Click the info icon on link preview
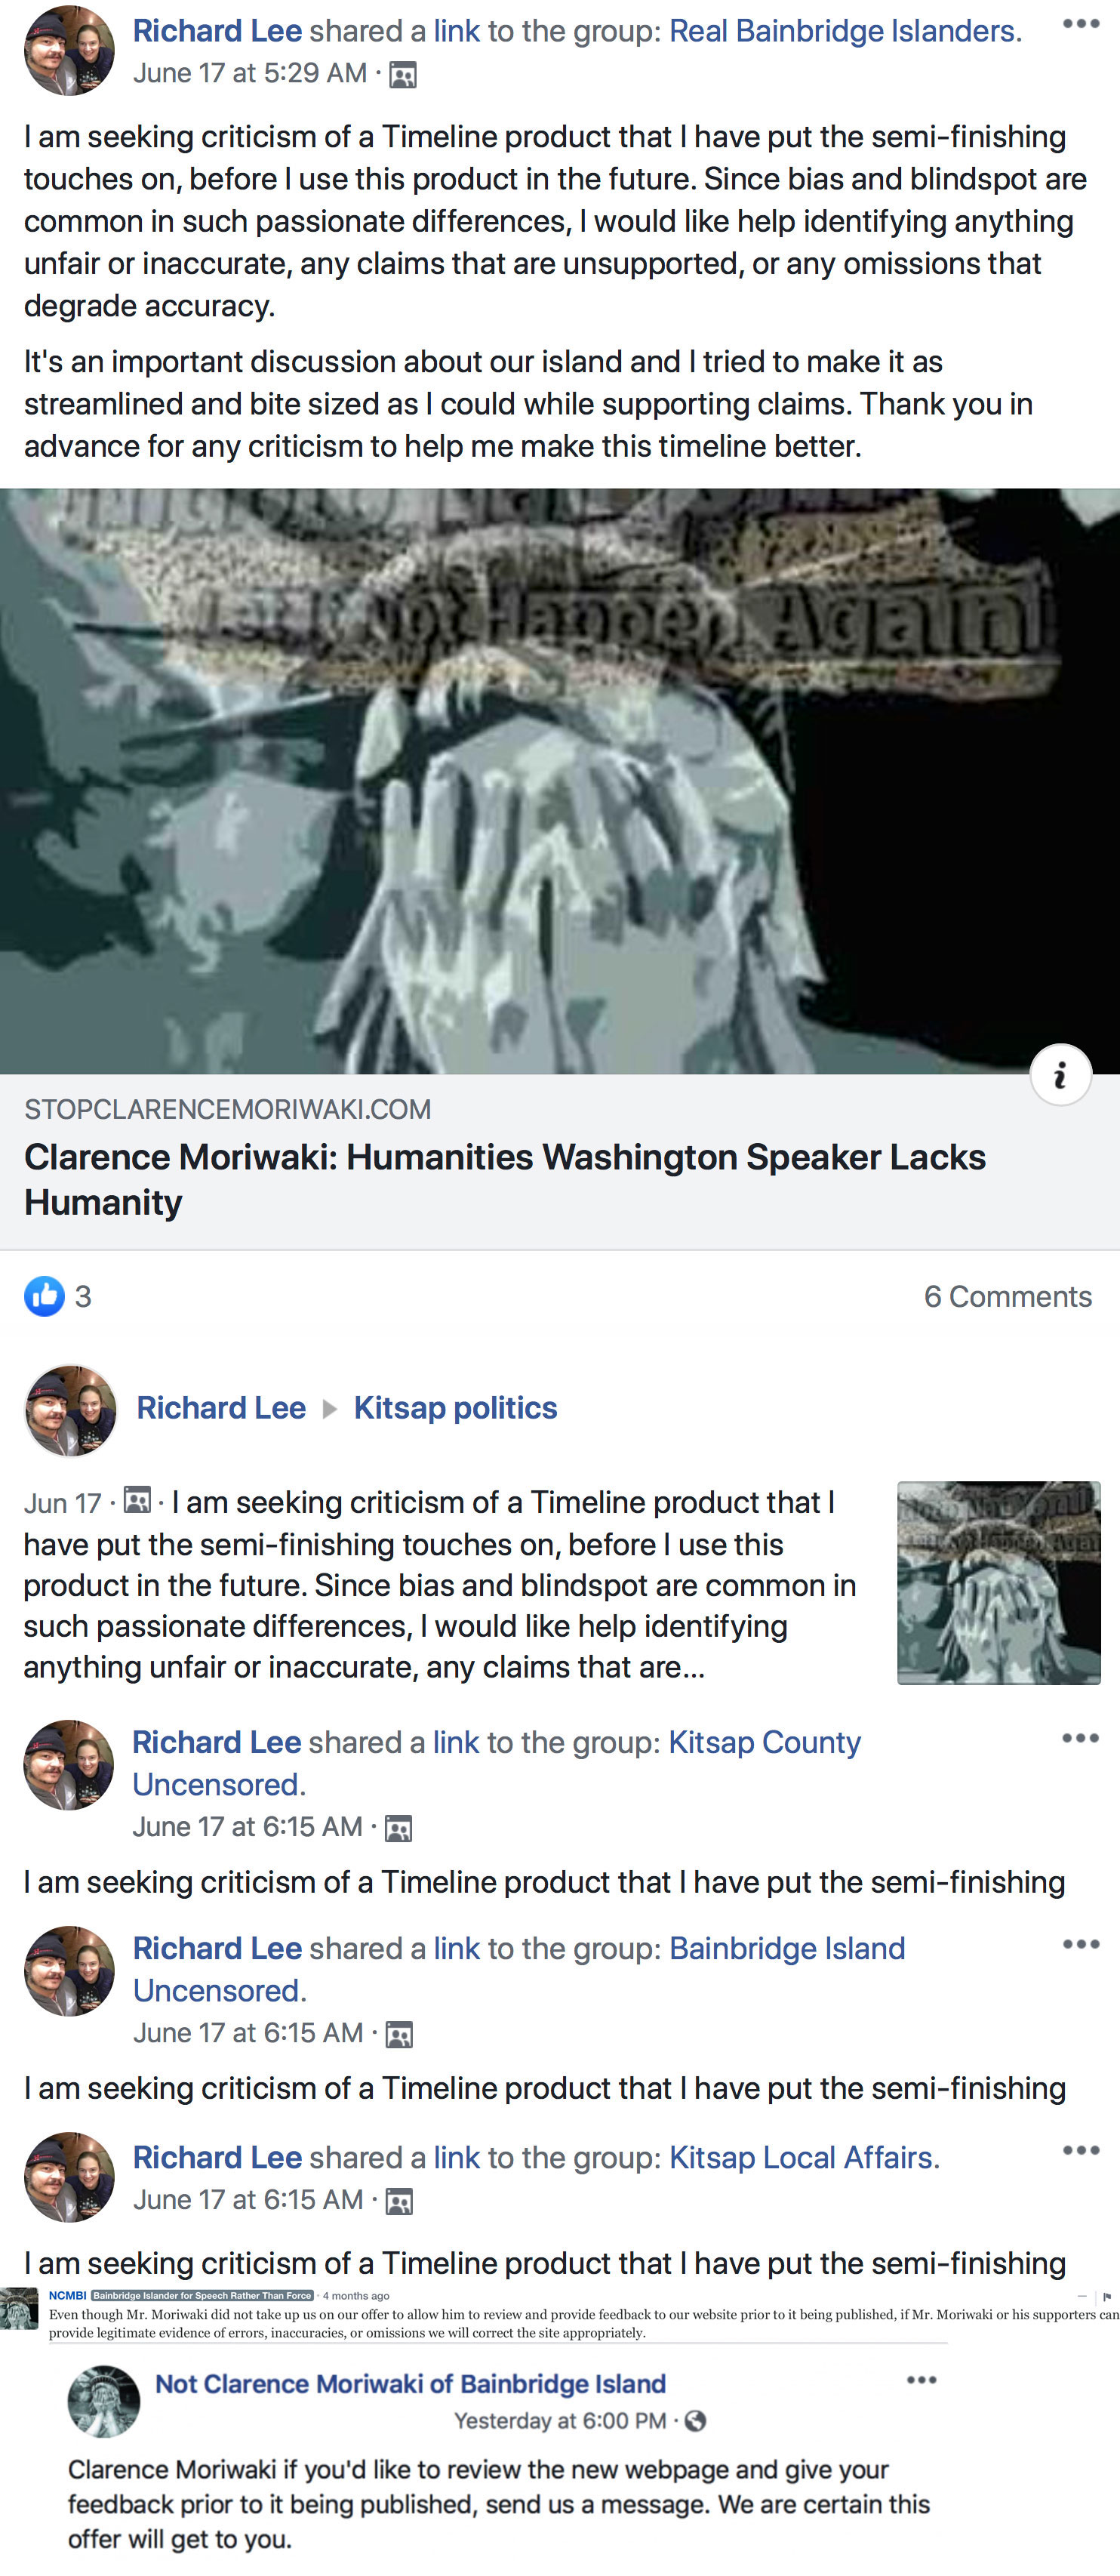The image size is (1120, 2576). pyautogui.click(x=1060, y=1075)
